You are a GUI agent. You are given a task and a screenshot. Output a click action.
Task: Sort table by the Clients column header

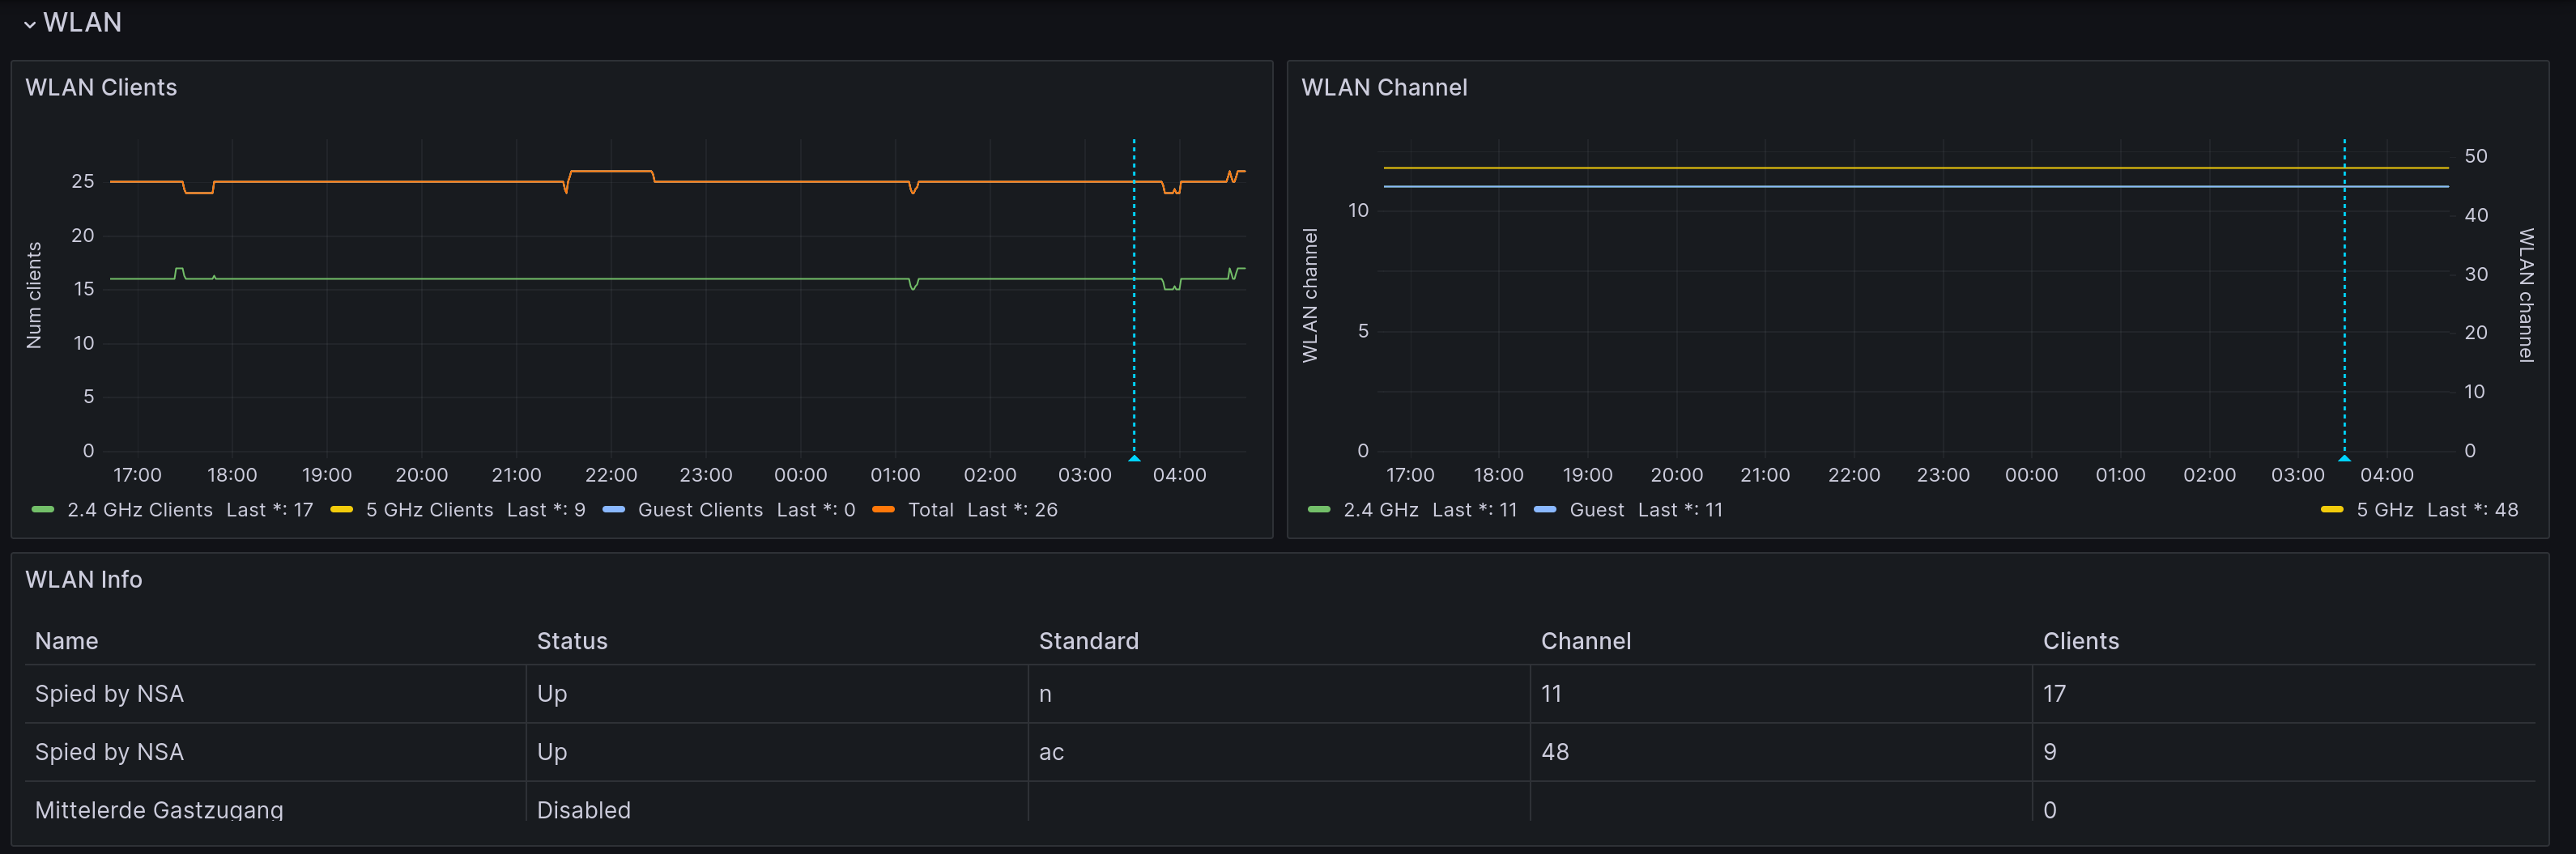pos(2080,641)
